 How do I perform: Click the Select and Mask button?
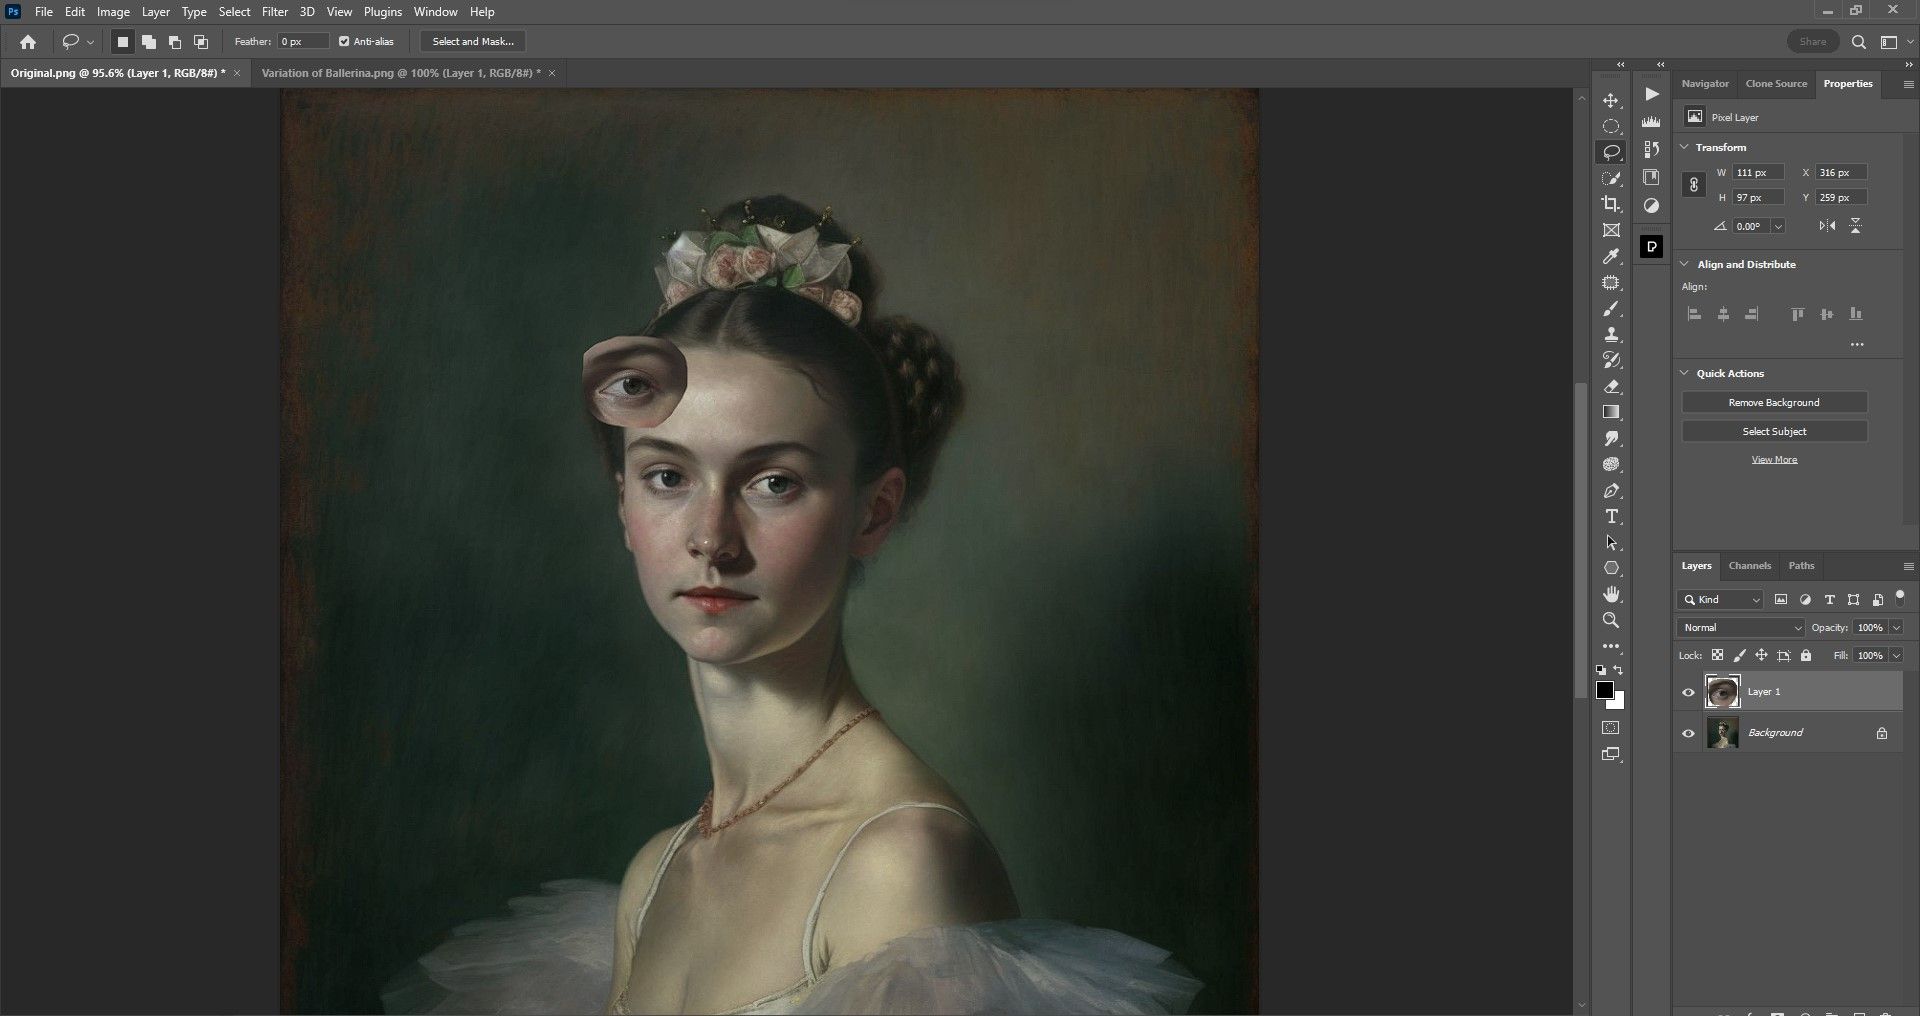point(473,42)
